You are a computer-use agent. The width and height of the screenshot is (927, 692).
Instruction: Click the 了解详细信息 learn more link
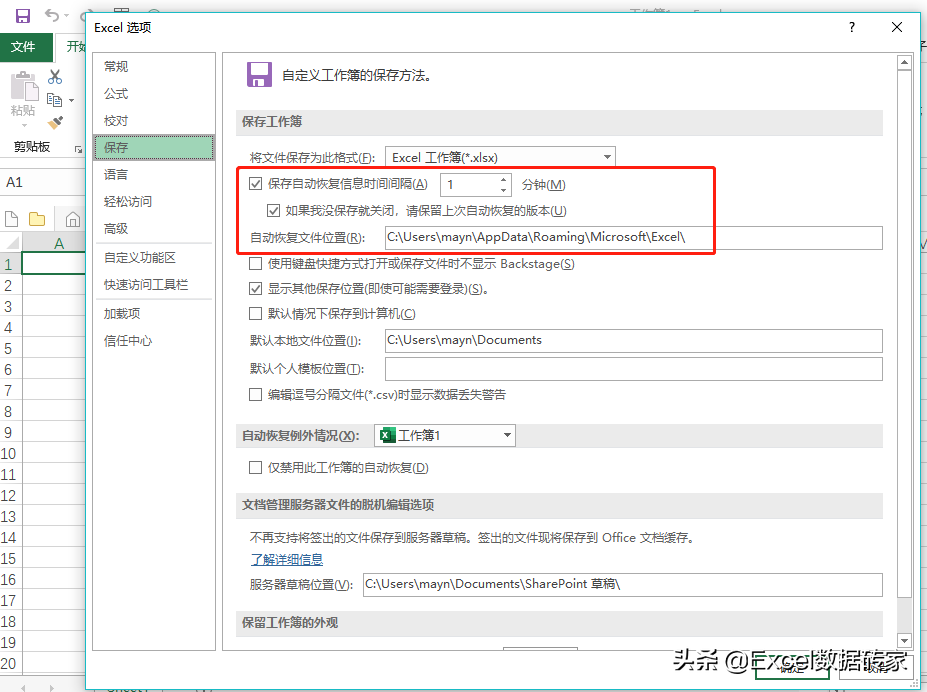287,559
